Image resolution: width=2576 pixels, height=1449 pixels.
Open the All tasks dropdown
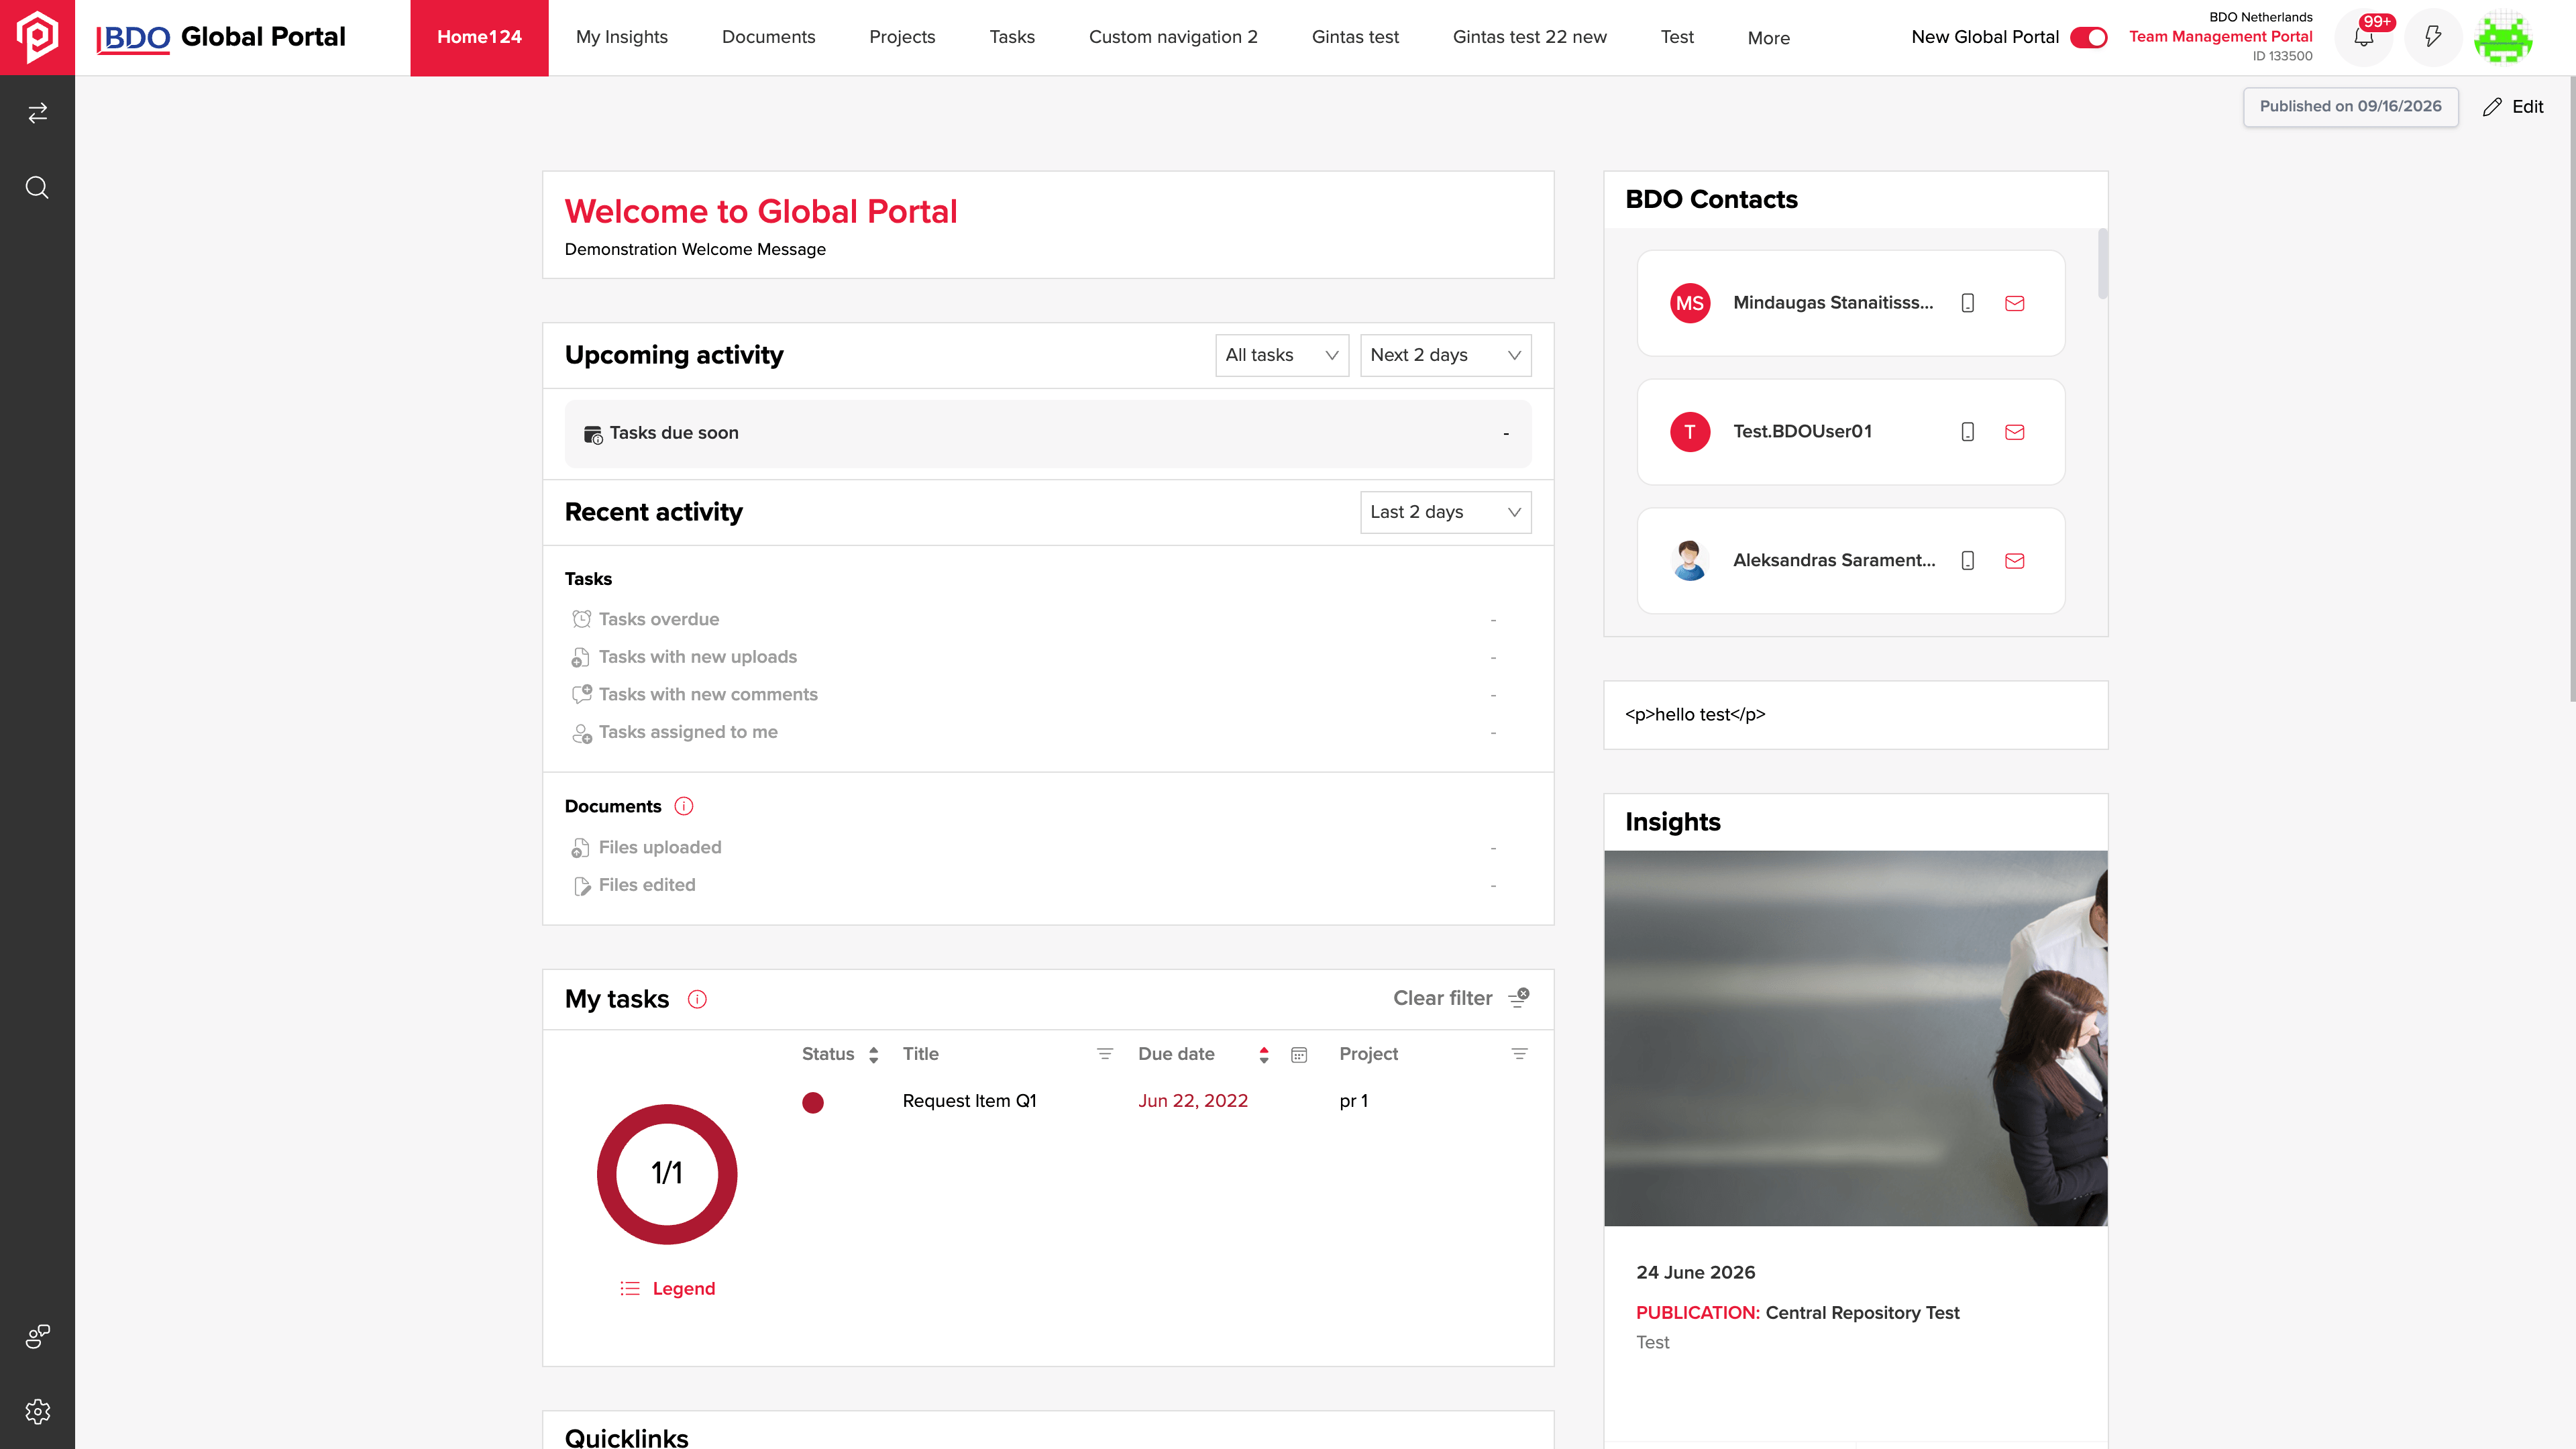[x=1282, y=355]
